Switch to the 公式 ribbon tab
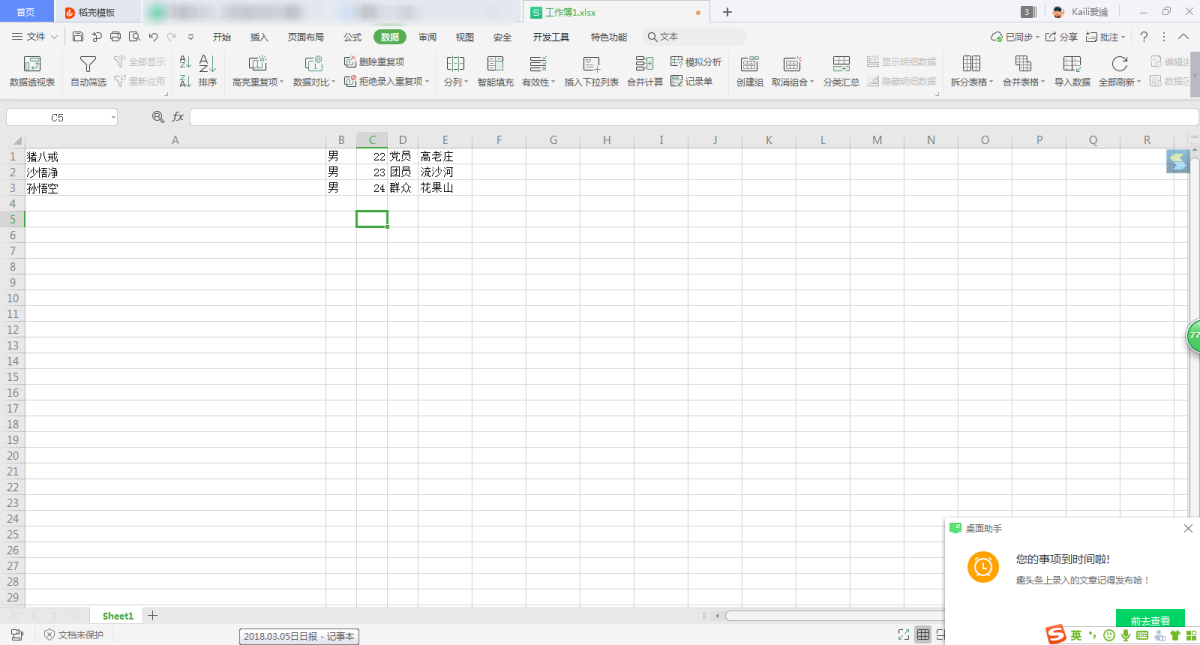 pos(352,37)
